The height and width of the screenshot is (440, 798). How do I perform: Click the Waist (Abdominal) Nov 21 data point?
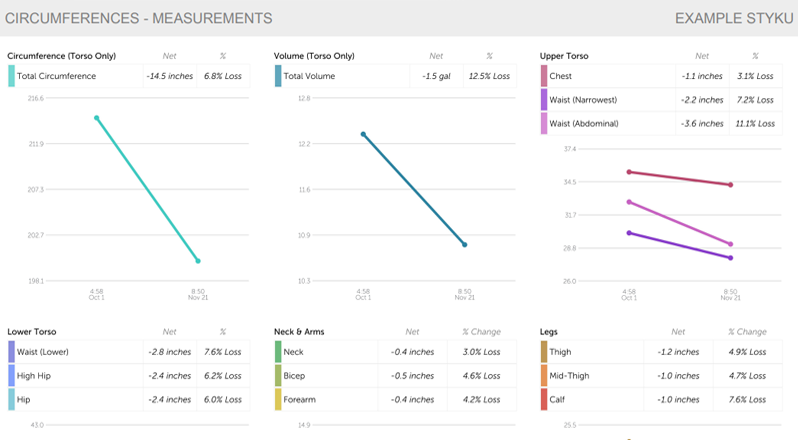(731, 244)
